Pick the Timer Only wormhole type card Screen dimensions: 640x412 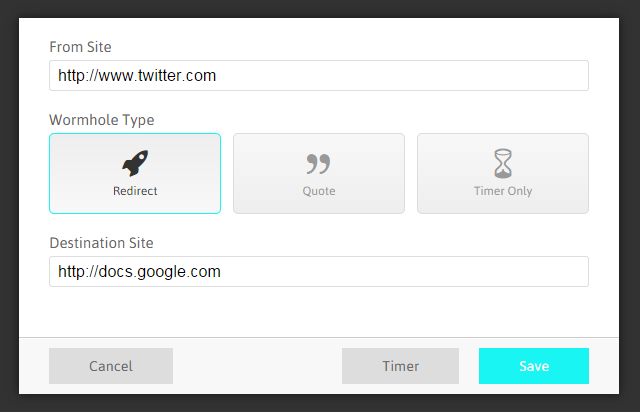[502, 173]
